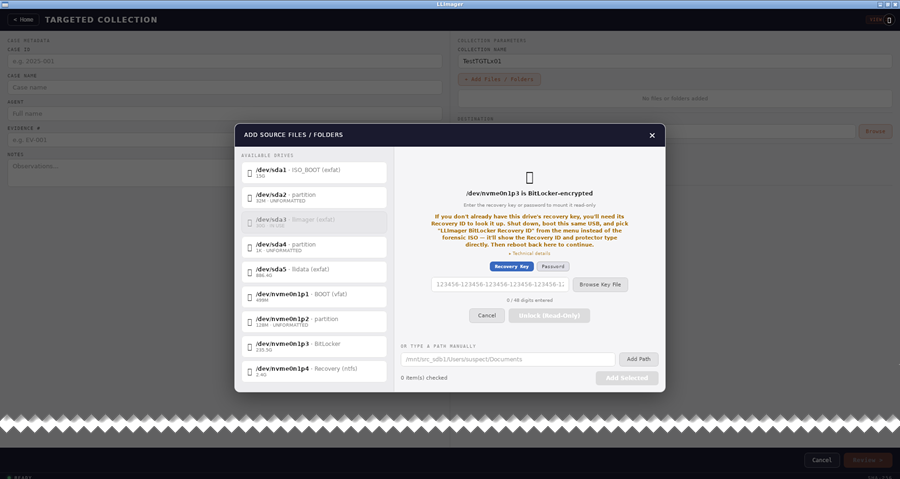Click the destination Browse button

[x=875, y=131]
